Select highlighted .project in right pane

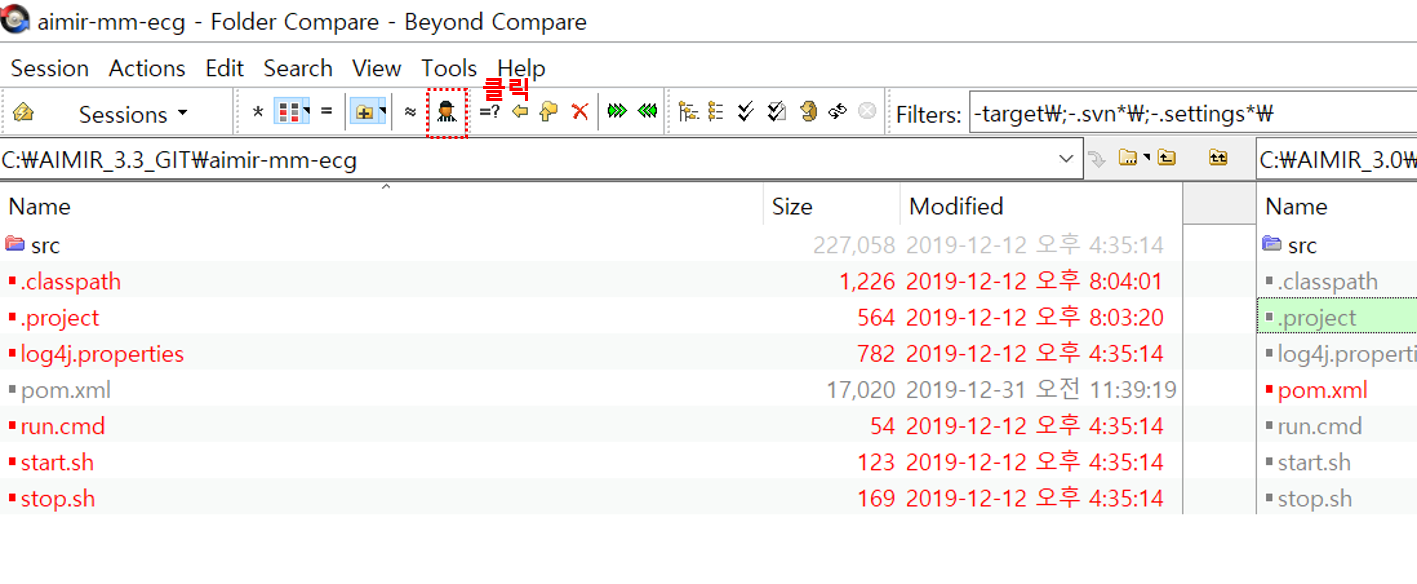point(1337,317)
